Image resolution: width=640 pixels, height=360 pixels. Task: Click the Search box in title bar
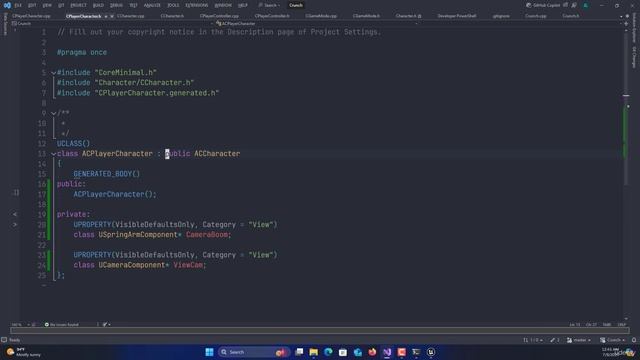pyautogui.click(x=269, y=5)
